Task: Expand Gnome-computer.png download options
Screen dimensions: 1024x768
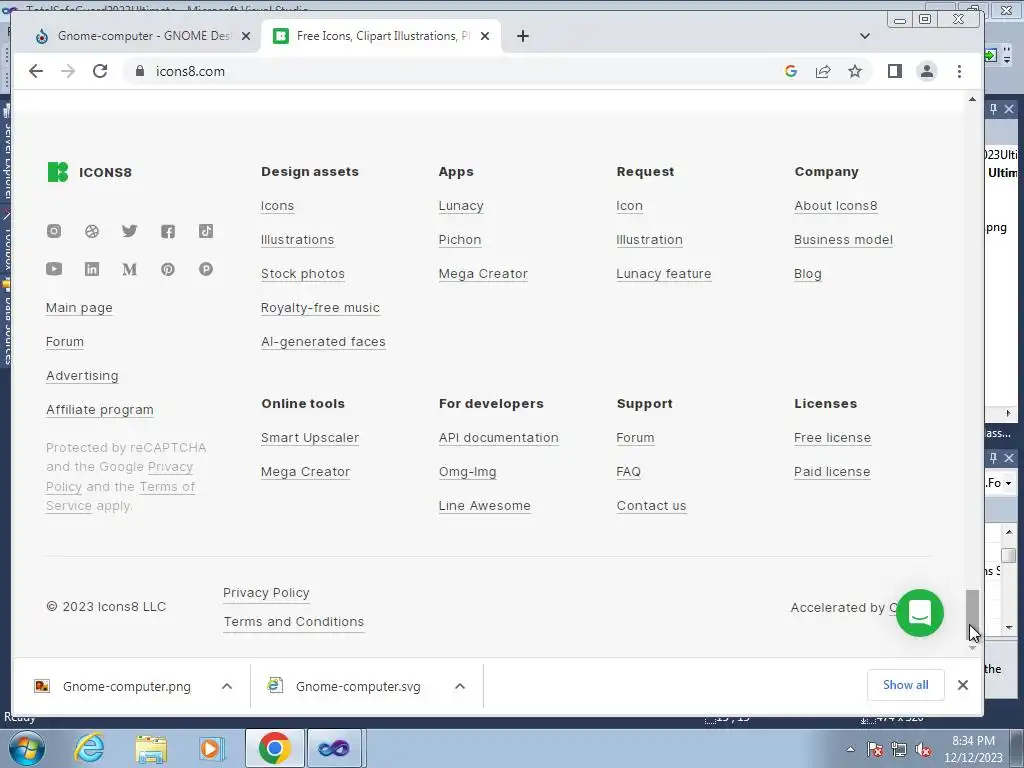Action: coord(227,686)
